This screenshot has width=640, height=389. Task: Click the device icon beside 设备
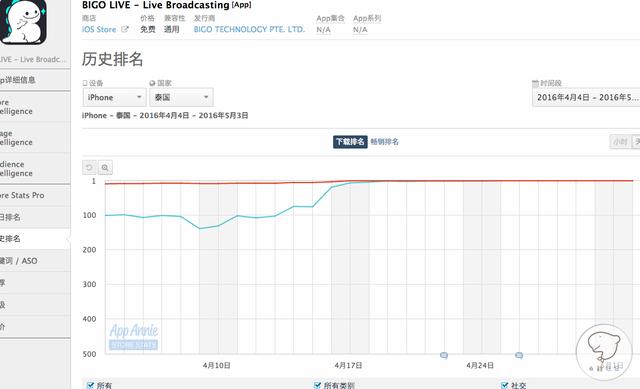click(85, 83)
